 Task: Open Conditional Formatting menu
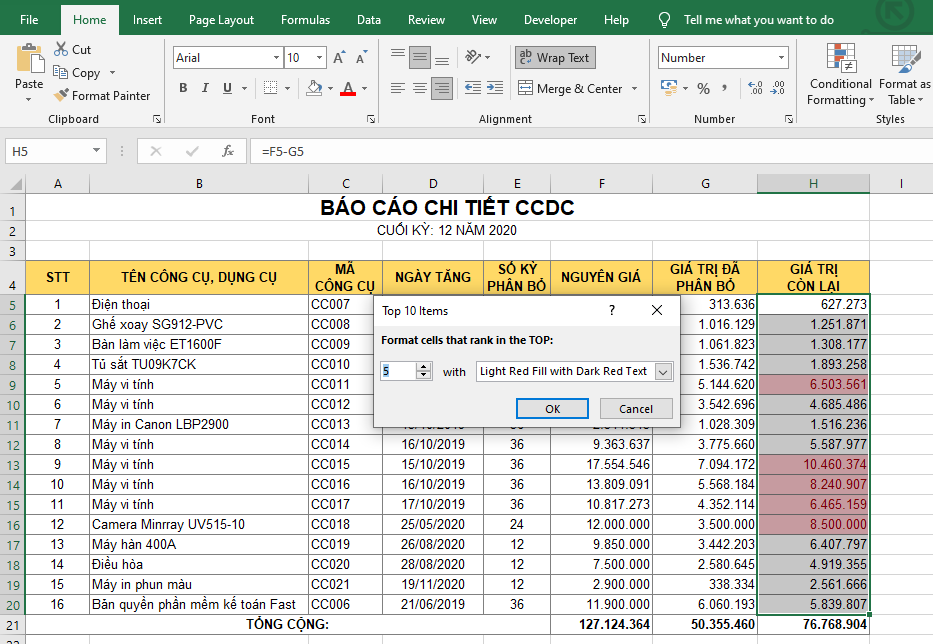pos(840,75)
